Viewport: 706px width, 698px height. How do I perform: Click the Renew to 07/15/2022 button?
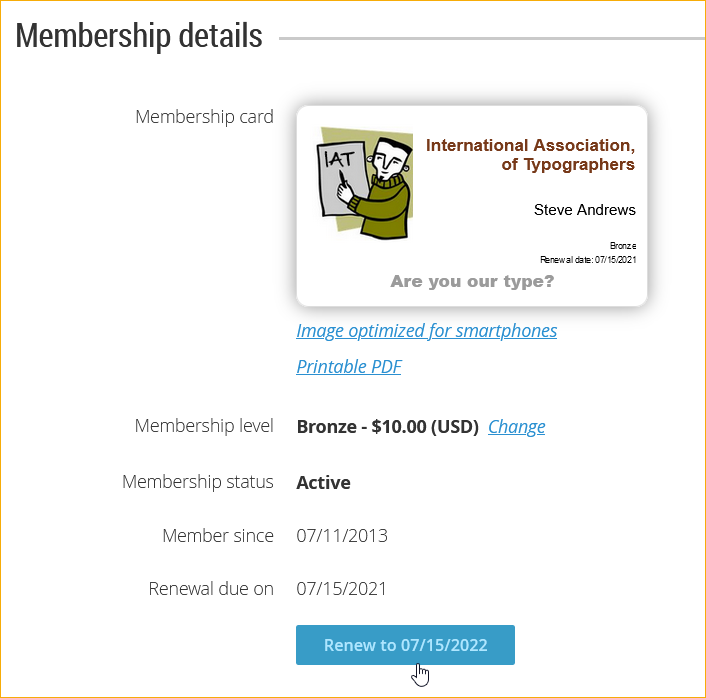tap(405, 645)
